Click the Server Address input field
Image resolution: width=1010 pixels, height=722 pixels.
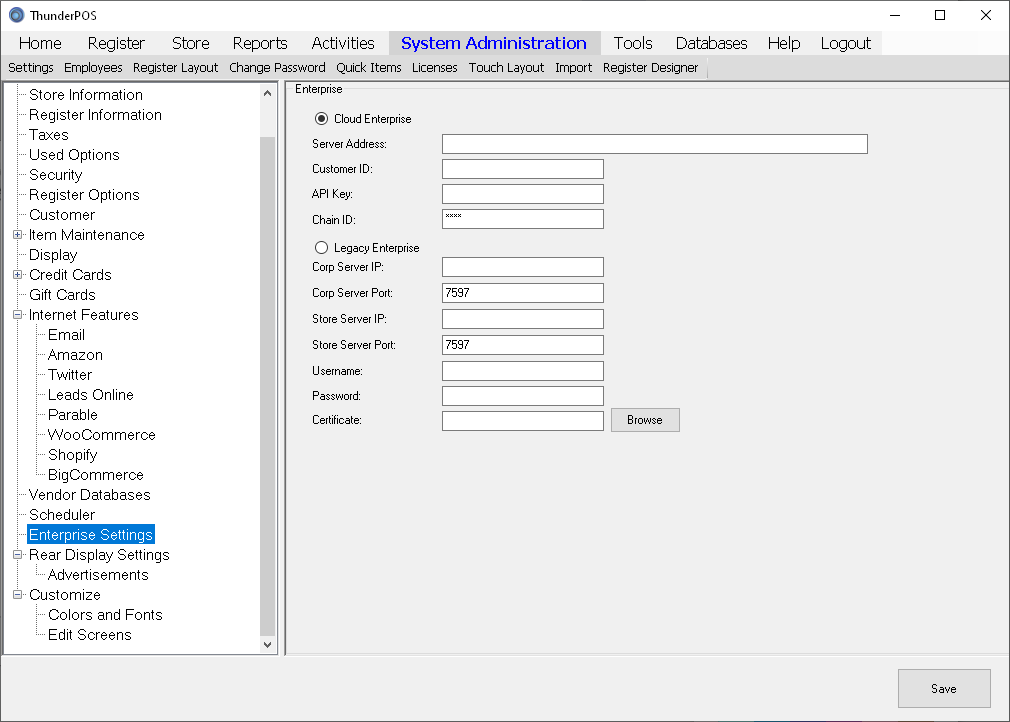pyautogui.click(x=654, y=144)
